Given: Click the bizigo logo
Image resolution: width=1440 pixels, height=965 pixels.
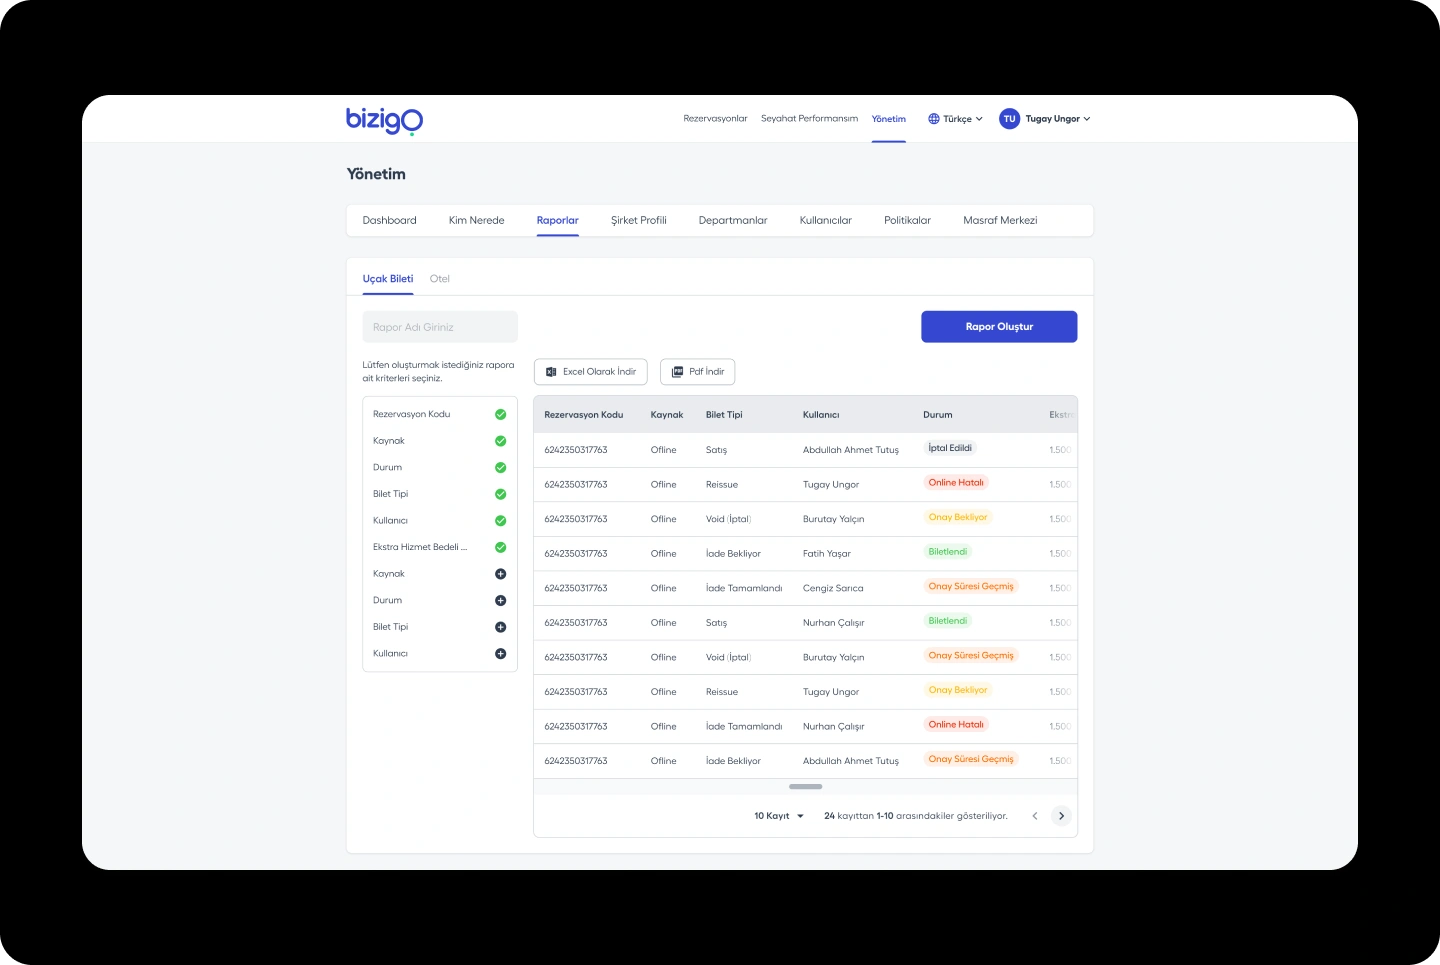Looking at the screenshot, I should [x=384, y=119].
